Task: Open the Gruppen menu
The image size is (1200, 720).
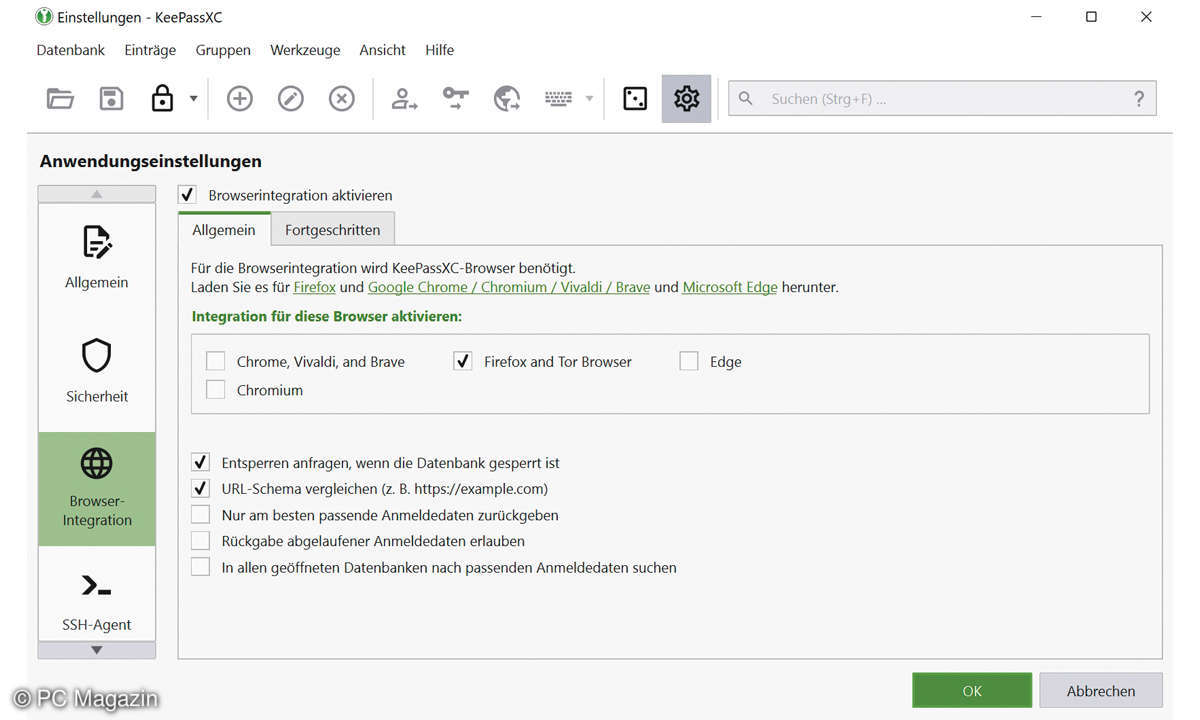Action: pyautogui.click(x=223, y=50)
